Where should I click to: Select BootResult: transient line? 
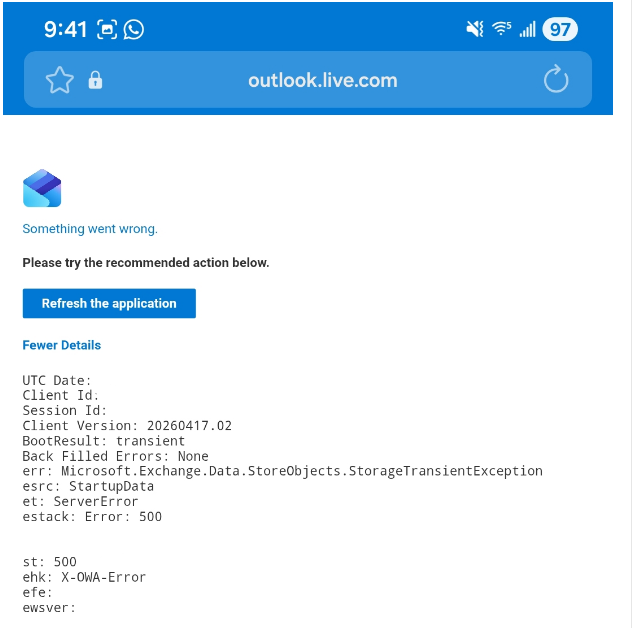pyautogui.click(x=104, y=441)
